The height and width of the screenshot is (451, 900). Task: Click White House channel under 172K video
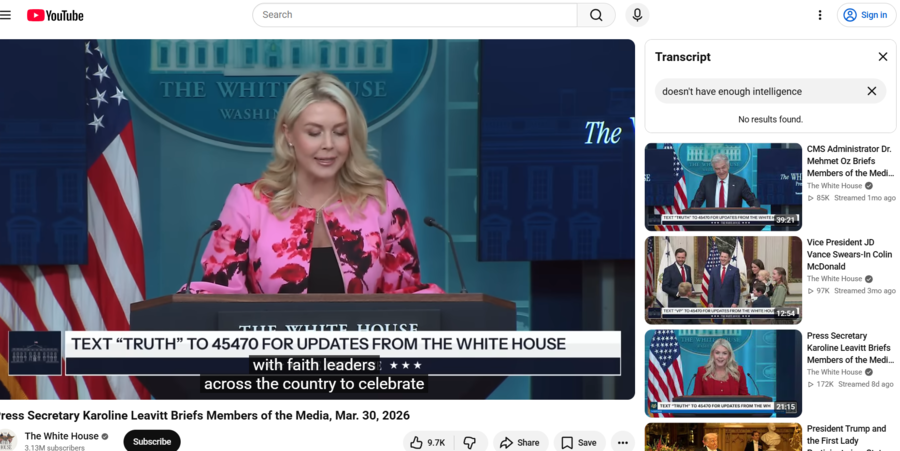coord(835,372)
